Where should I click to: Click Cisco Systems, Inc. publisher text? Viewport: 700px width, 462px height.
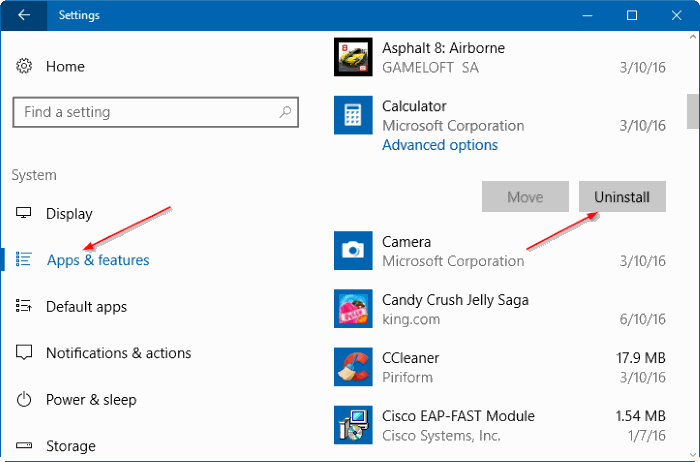pos(442,436)
